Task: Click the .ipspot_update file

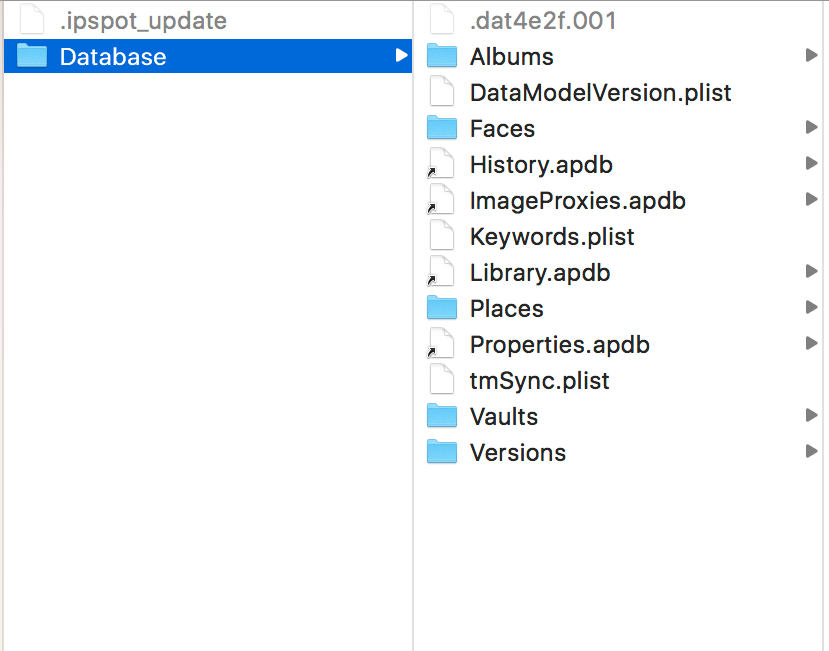Action: [131, 20]
